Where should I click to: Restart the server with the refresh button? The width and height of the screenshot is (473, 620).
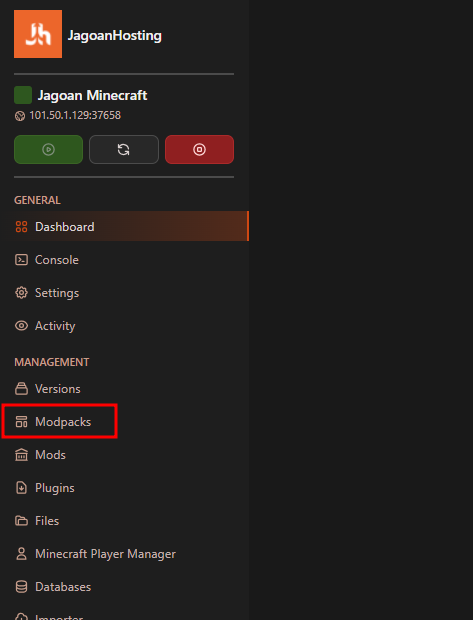point(124,149)
